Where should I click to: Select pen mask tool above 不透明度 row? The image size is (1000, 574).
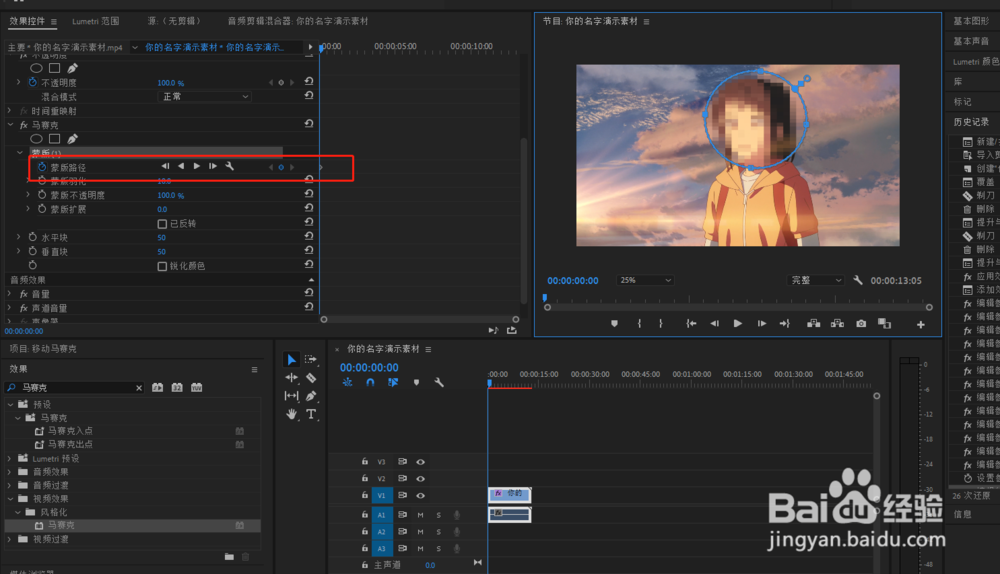pyautogui.click(x=73, y=68)
